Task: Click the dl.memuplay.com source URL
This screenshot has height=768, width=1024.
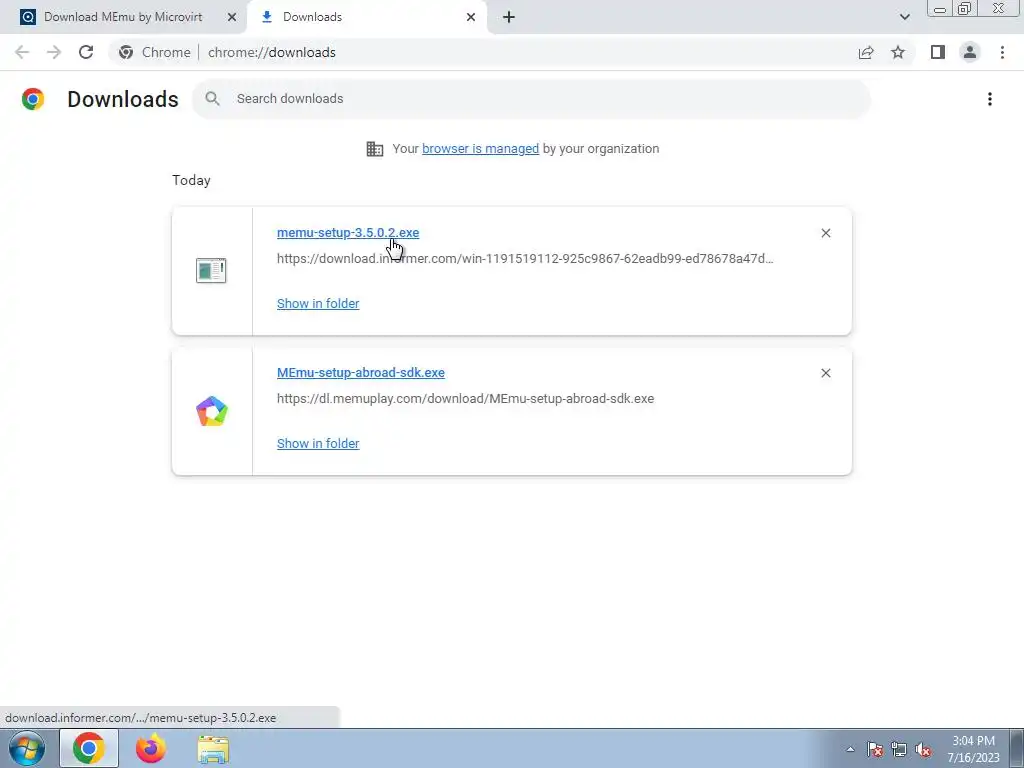Action: pos(465,398)
